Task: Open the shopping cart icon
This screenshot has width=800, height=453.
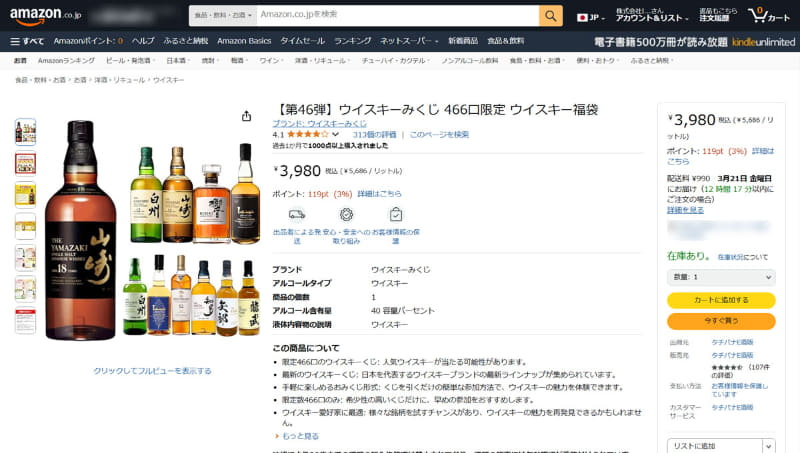Action: 769,15
